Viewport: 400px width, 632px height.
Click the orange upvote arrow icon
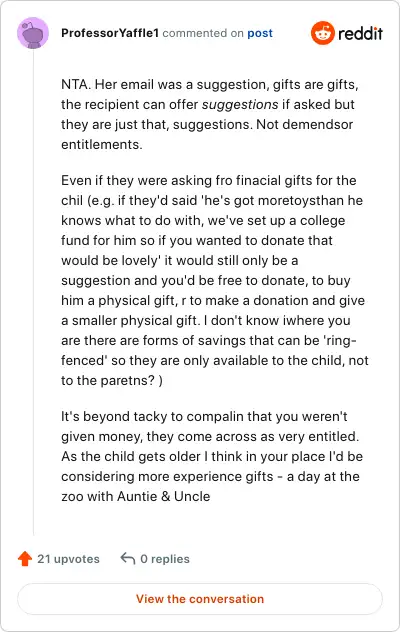tap(25, 559)
